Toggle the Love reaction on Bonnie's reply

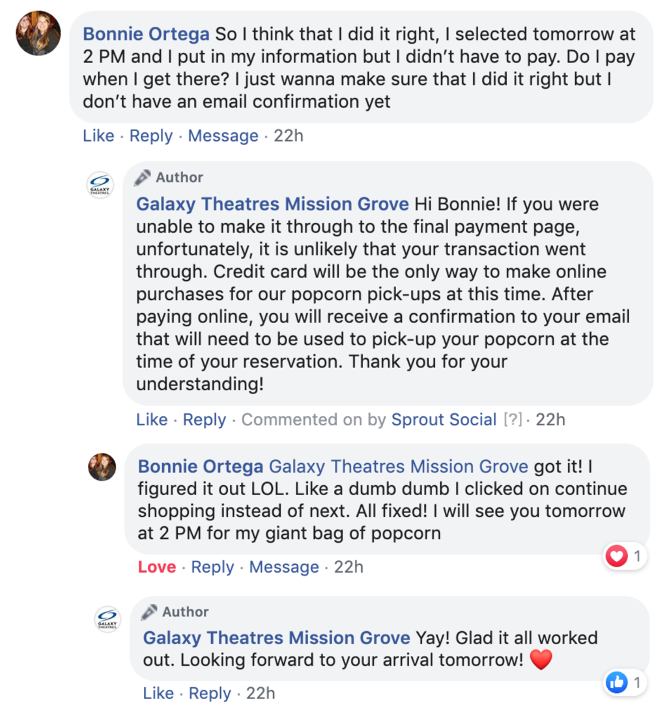(x=157, y=567)
